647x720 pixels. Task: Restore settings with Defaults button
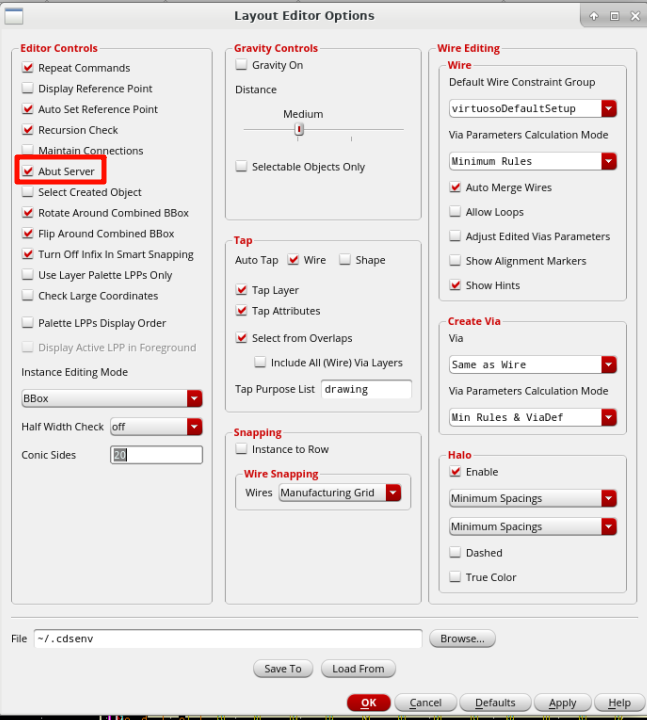click(495, 703)
